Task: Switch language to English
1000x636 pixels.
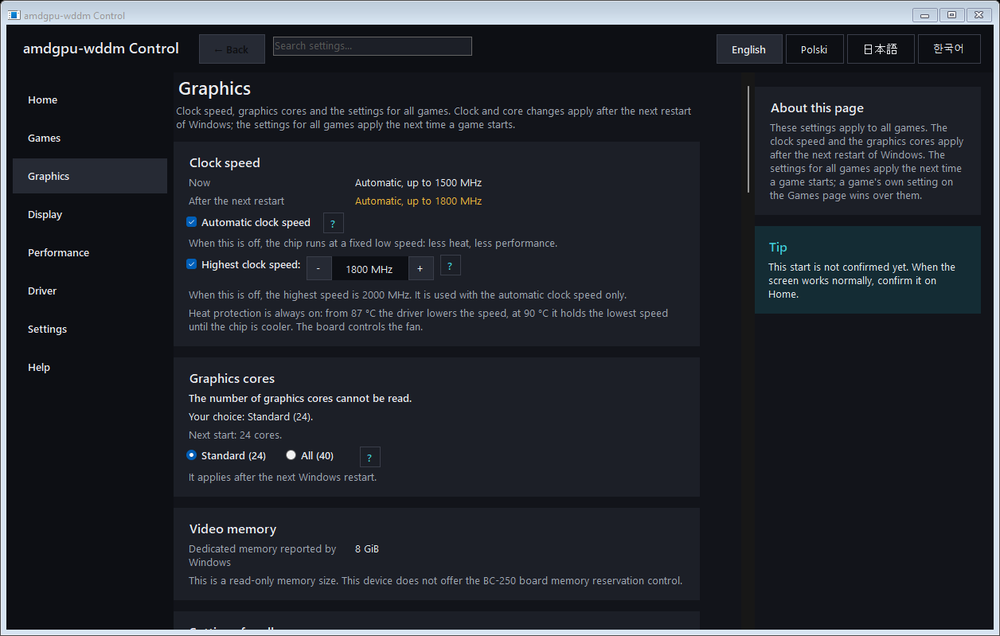Action: tap(749, 49)
